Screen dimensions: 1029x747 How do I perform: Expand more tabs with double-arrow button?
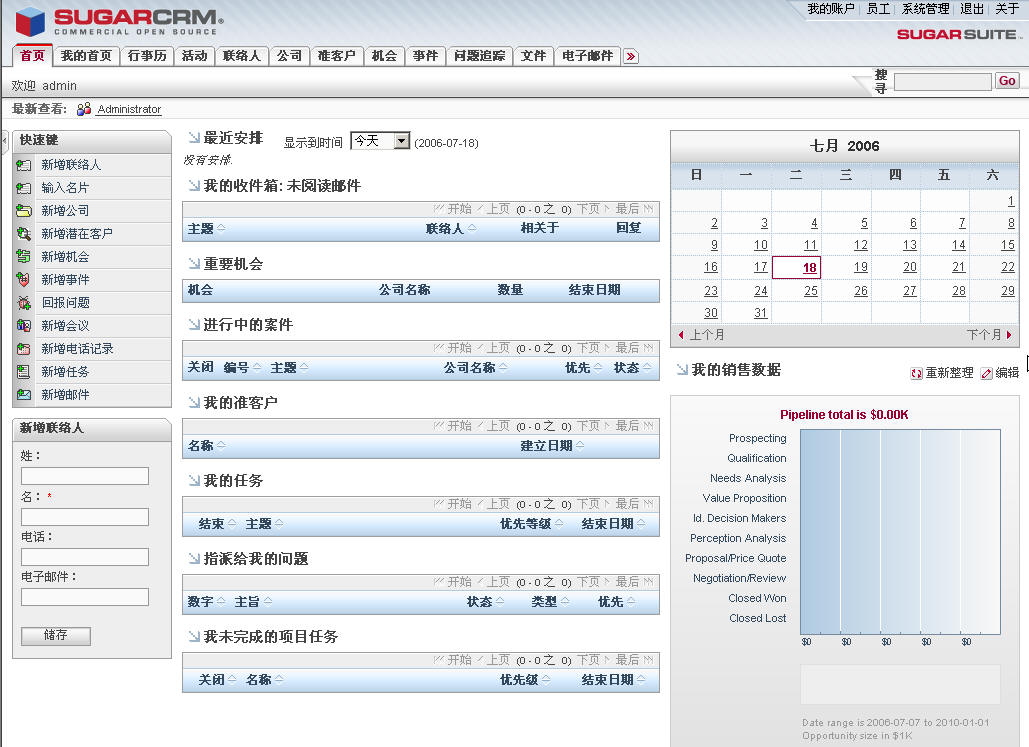631,56
